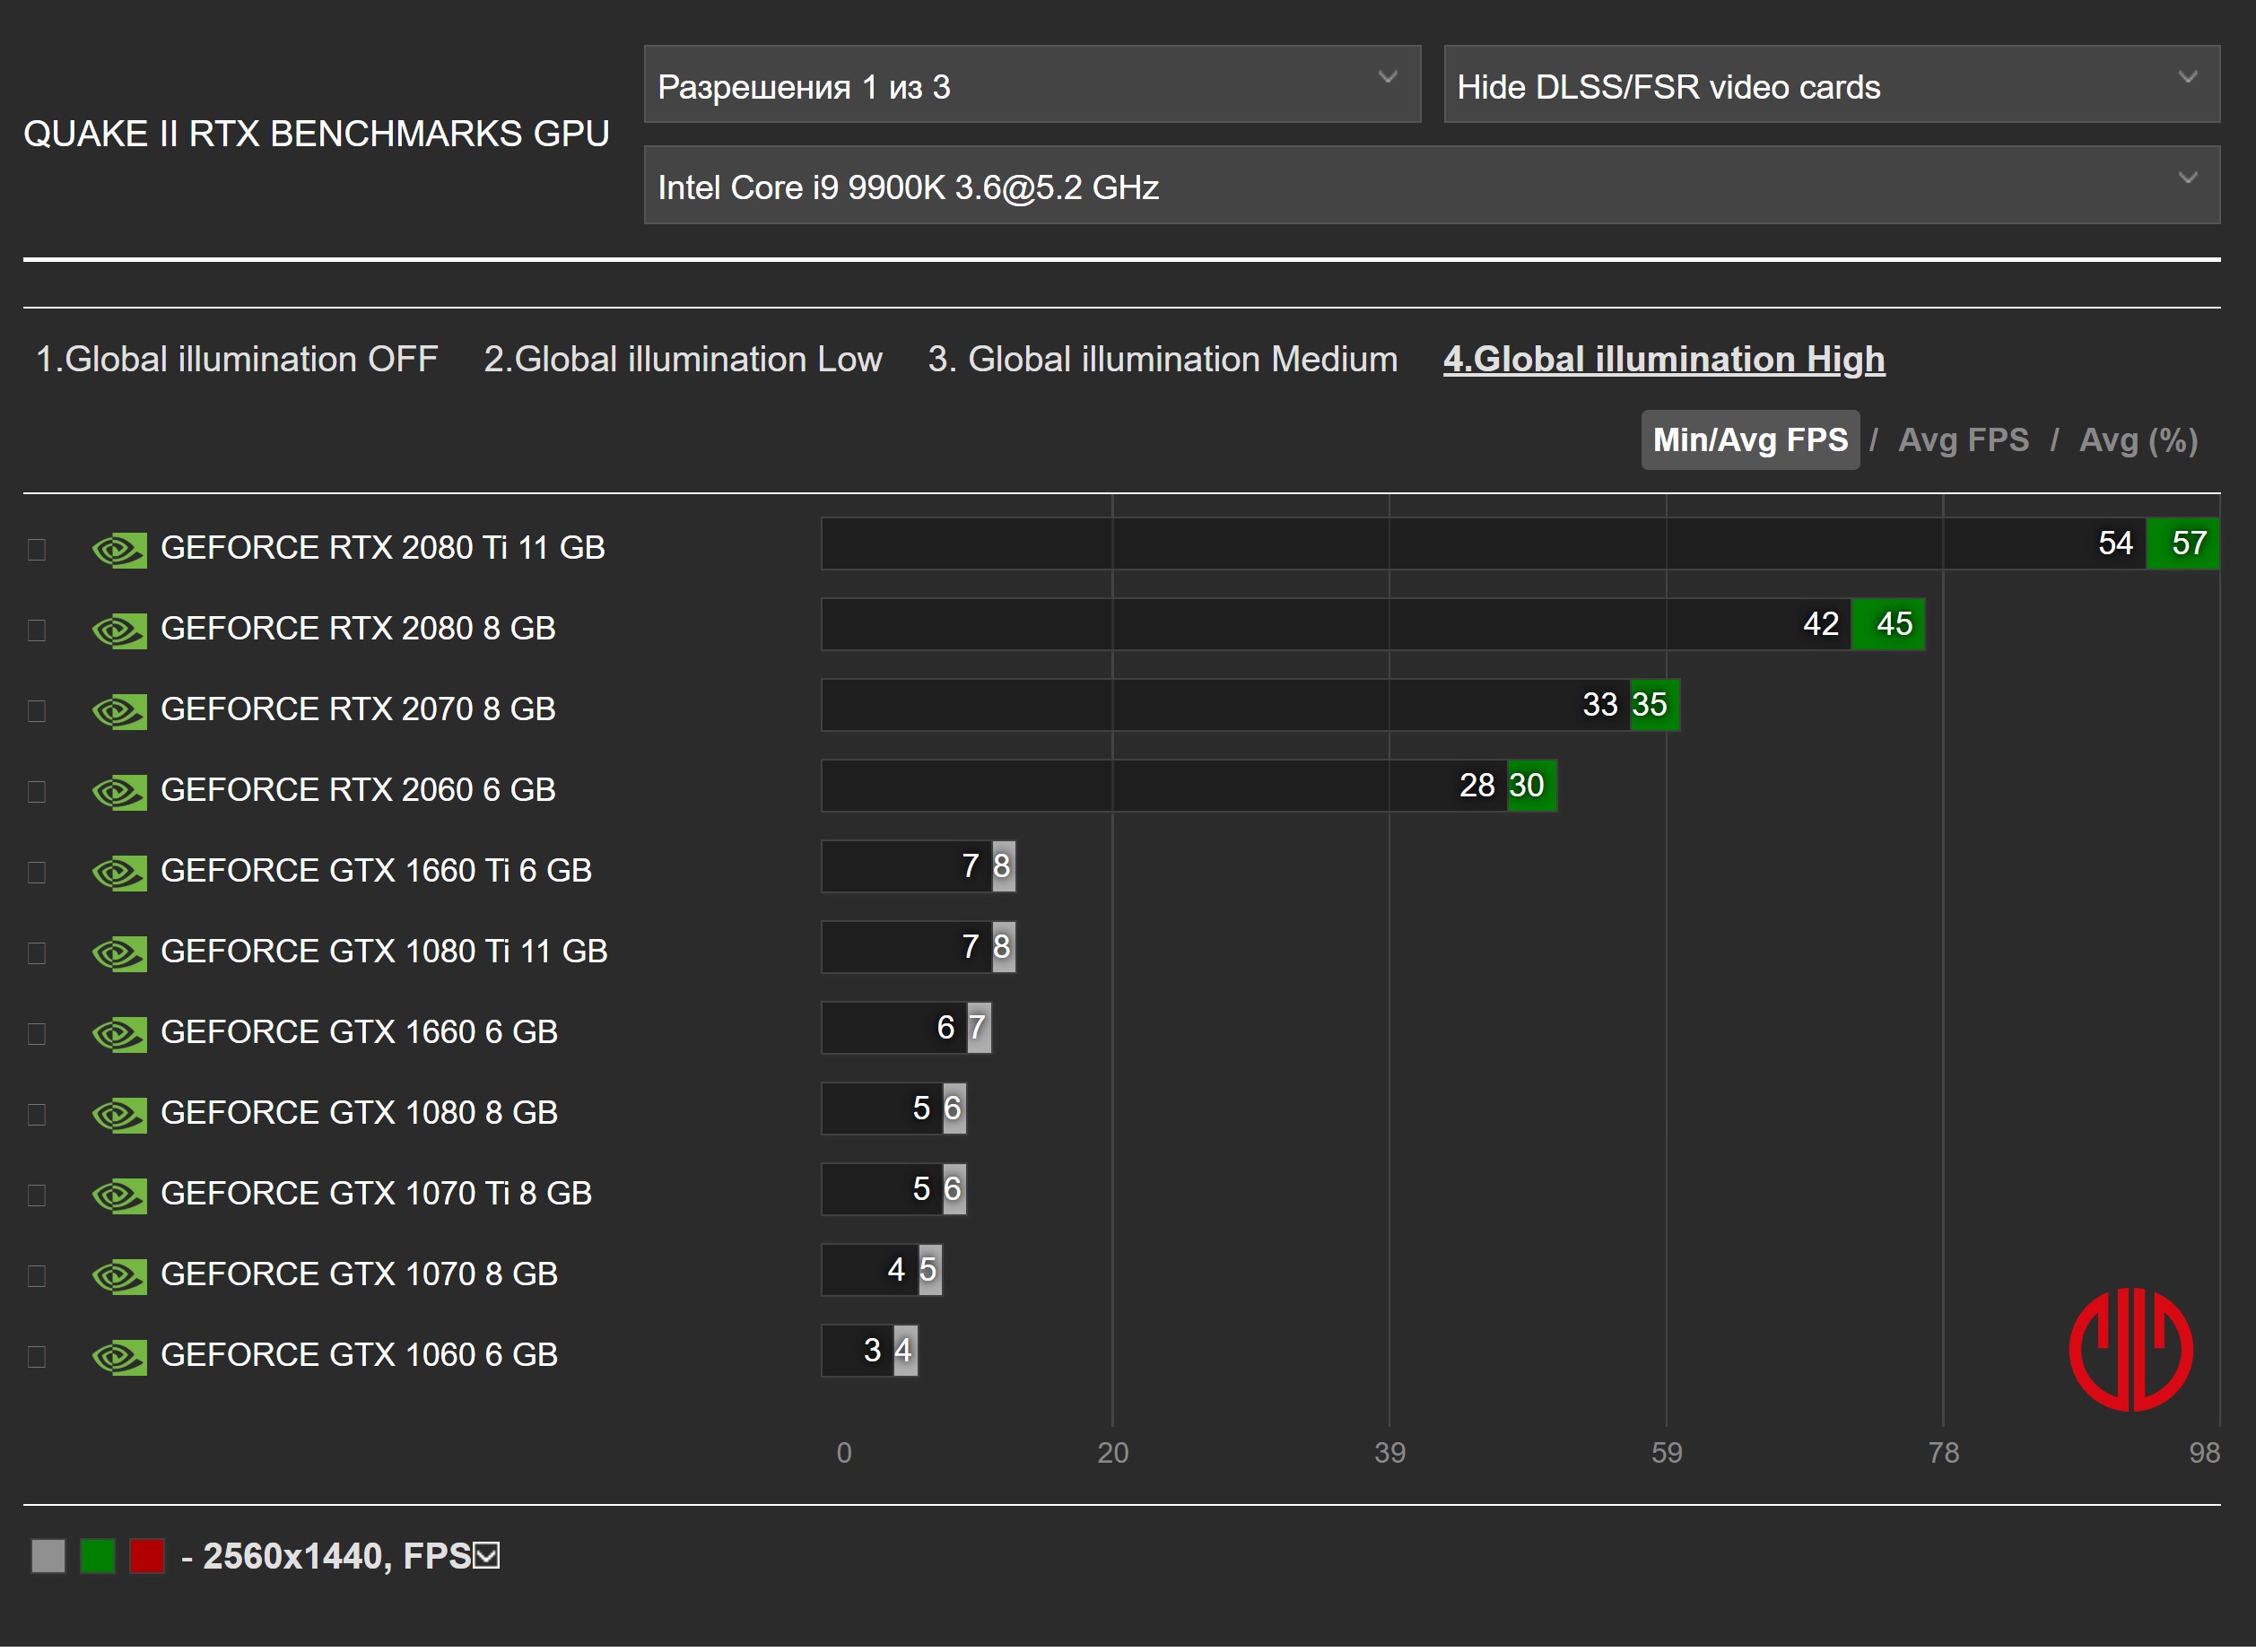Tick the GEFORCE GTX 1660 6 GB checkbox
2256x1652 pixels.
[37, 1034]
